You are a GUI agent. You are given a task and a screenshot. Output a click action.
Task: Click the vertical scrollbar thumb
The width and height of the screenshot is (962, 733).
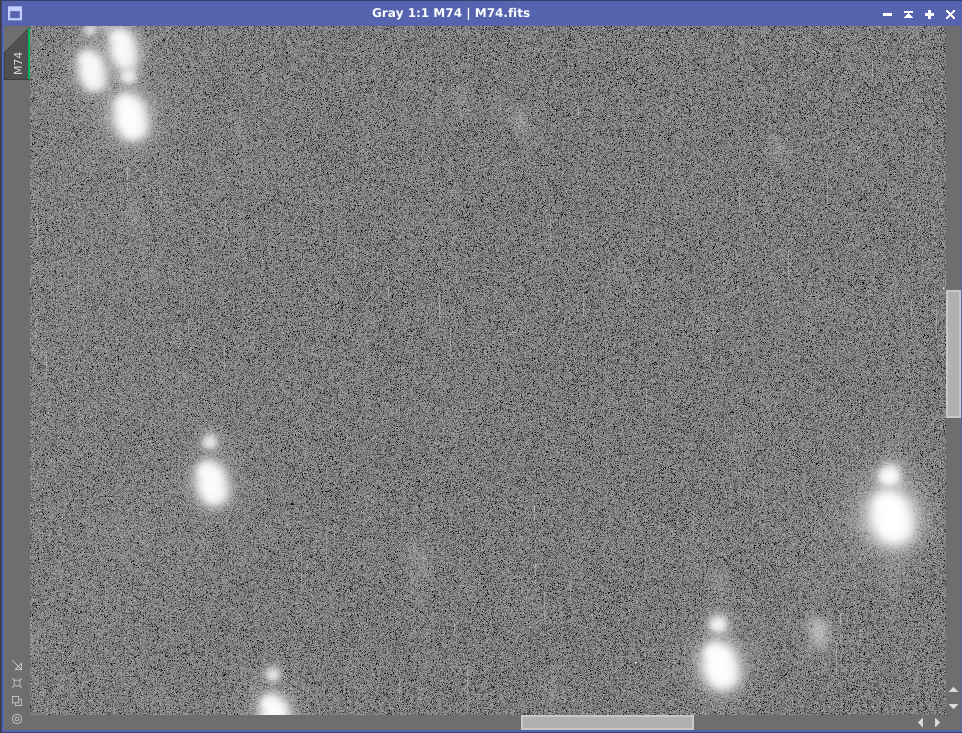pos(953,354)
